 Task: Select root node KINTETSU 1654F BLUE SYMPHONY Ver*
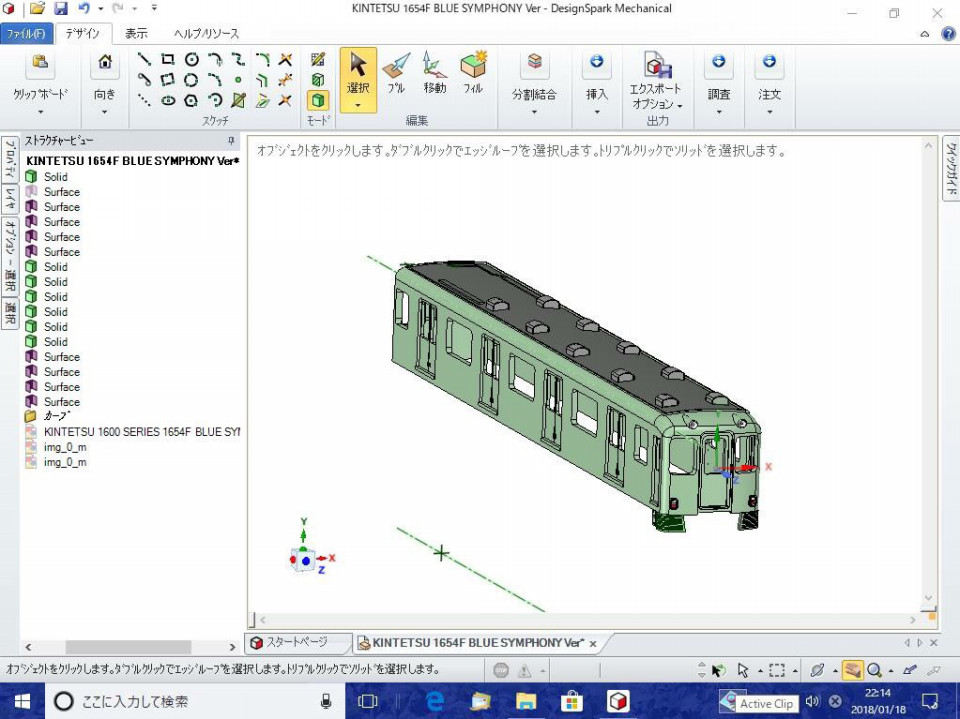132,161
